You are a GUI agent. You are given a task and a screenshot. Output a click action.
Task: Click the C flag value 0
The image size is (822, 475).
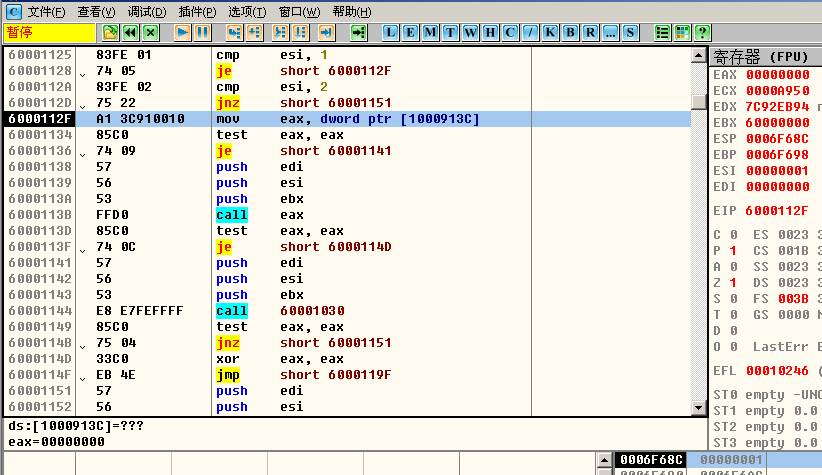coord(733,235)
